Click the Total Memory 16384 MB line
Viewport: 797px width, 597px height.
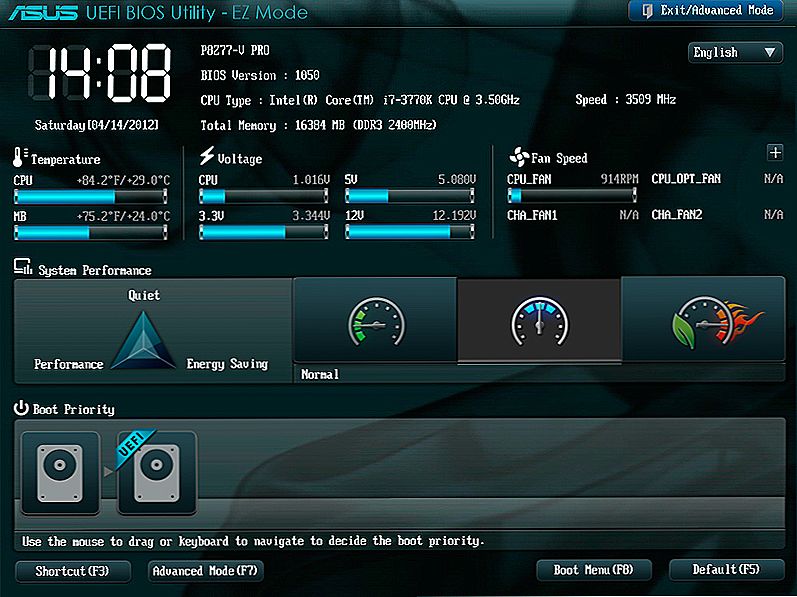point(318,125)
